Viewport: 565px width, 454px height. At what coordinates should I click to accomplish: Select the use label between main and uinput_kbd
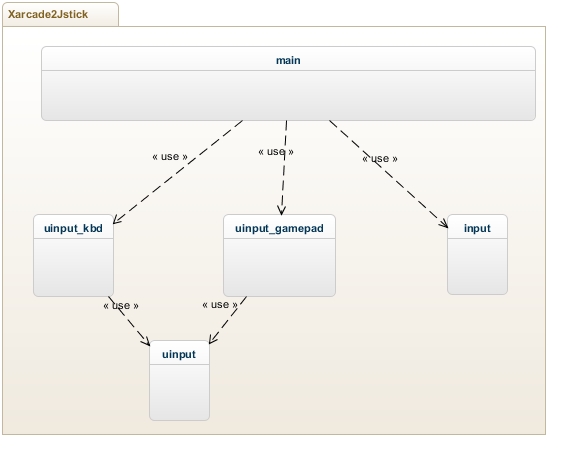[x=170, y=157]
